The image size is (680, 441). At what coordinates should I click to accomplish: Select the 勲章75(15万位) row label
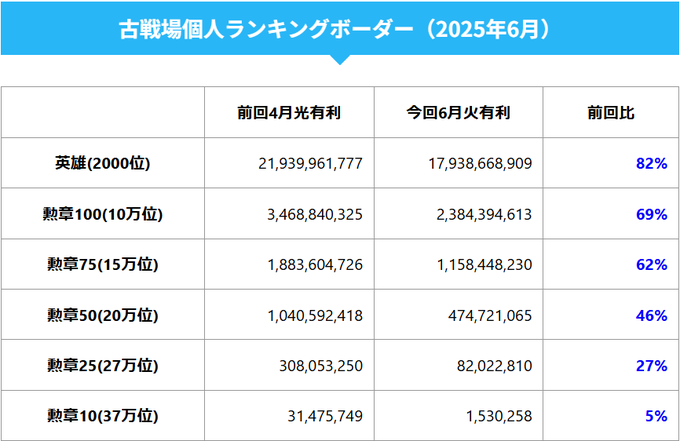tap(103, 265)
